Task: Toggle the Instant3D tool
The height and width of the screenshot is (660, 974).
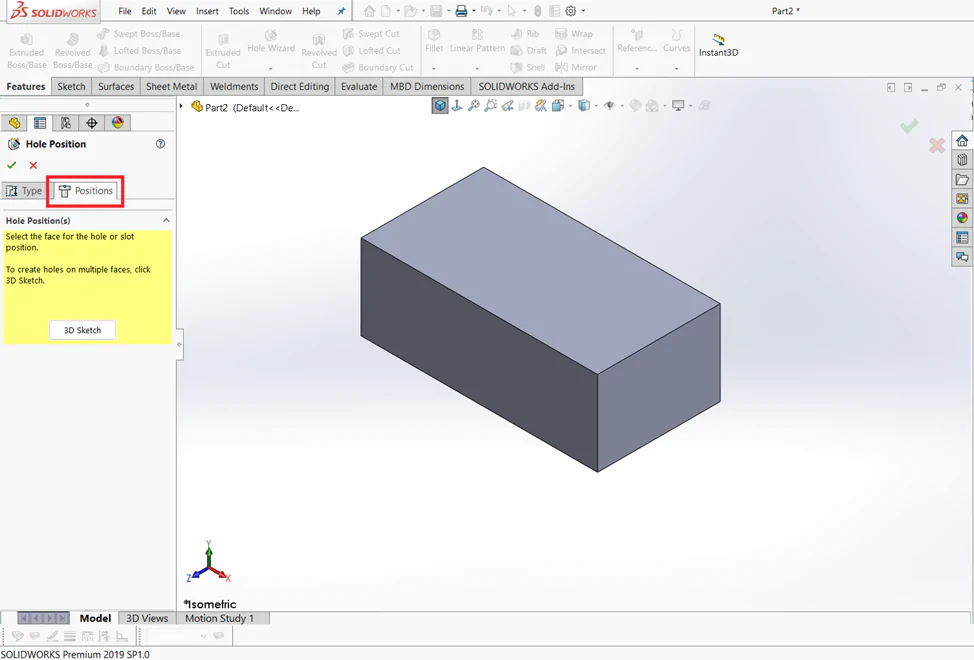Action: click(x=719, y=46)
